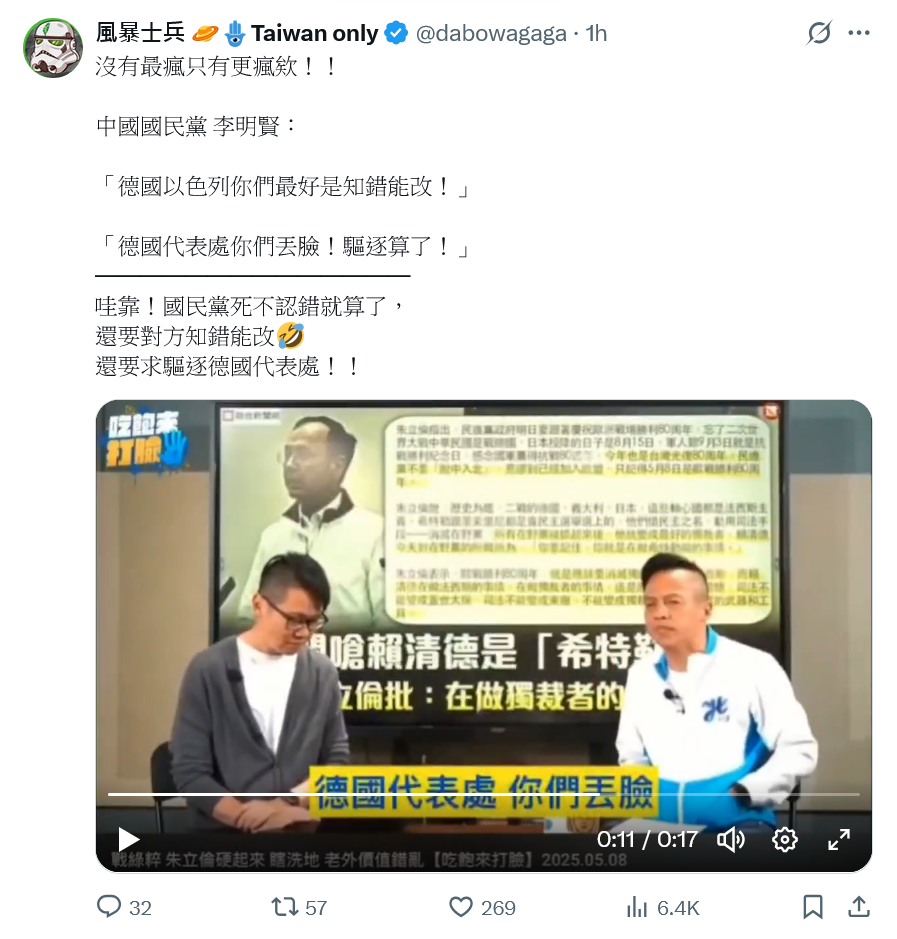Click the video frame thumbnail

[484, 636]
